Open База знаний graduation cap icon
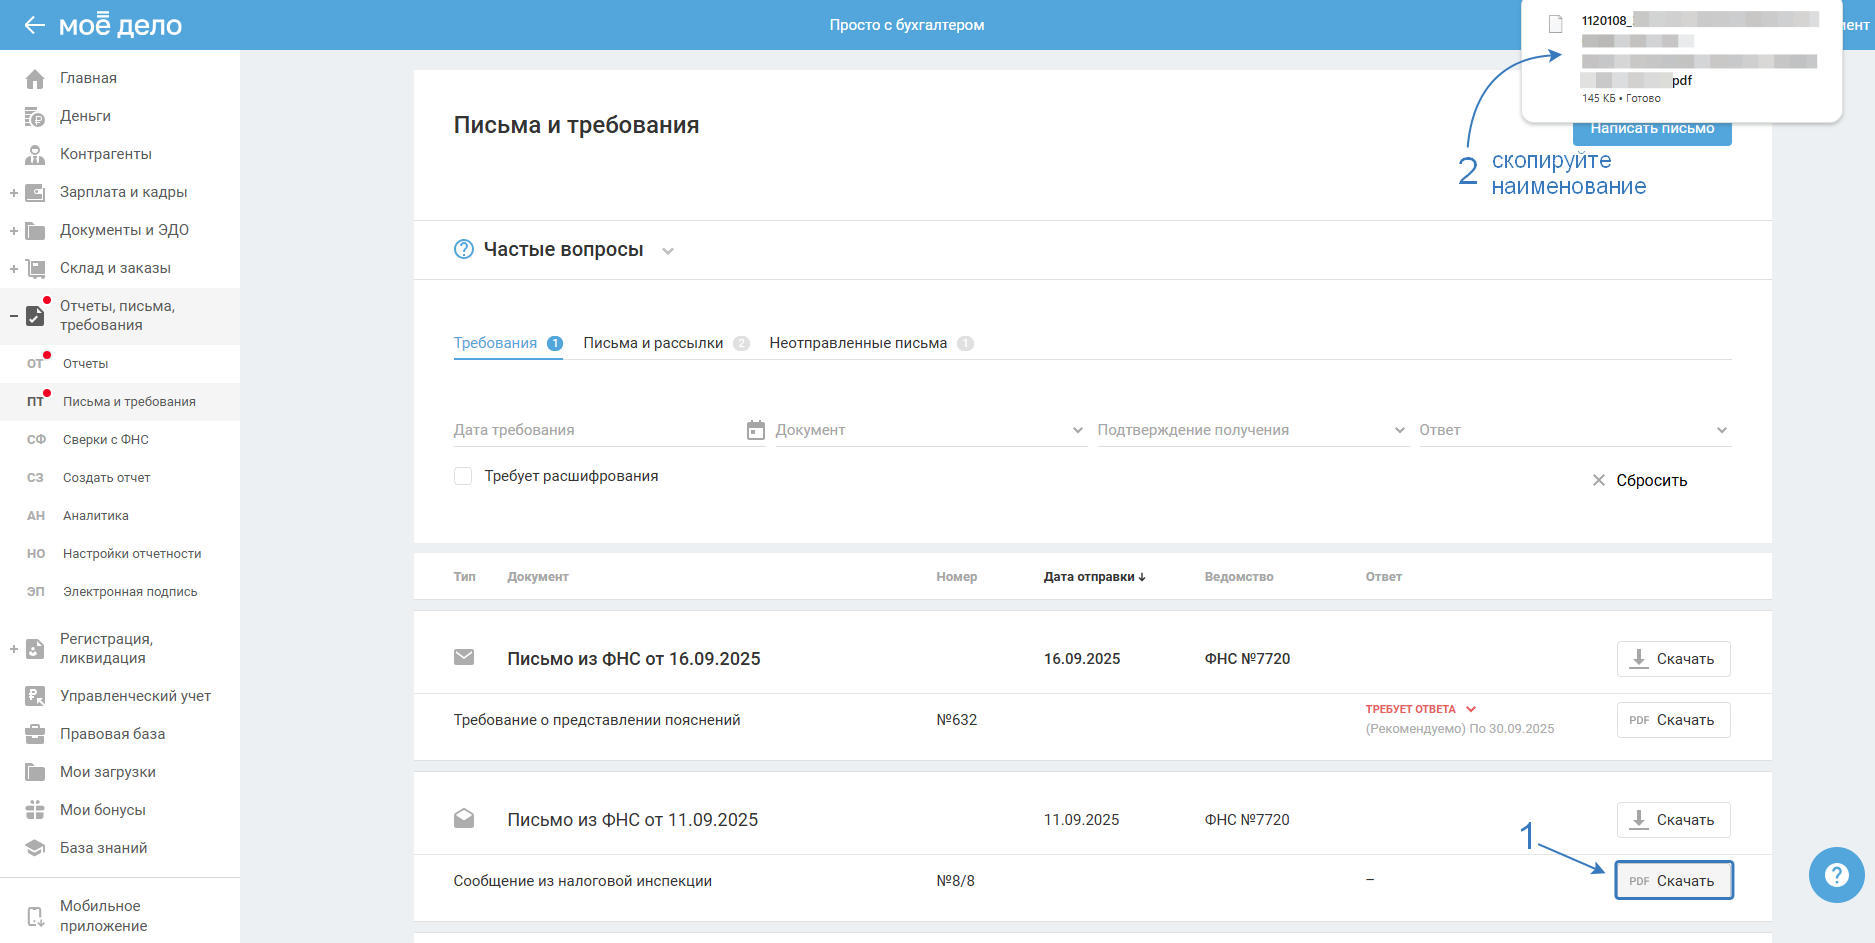Viewport: 1875px width, 943px height. pos(35,848)
